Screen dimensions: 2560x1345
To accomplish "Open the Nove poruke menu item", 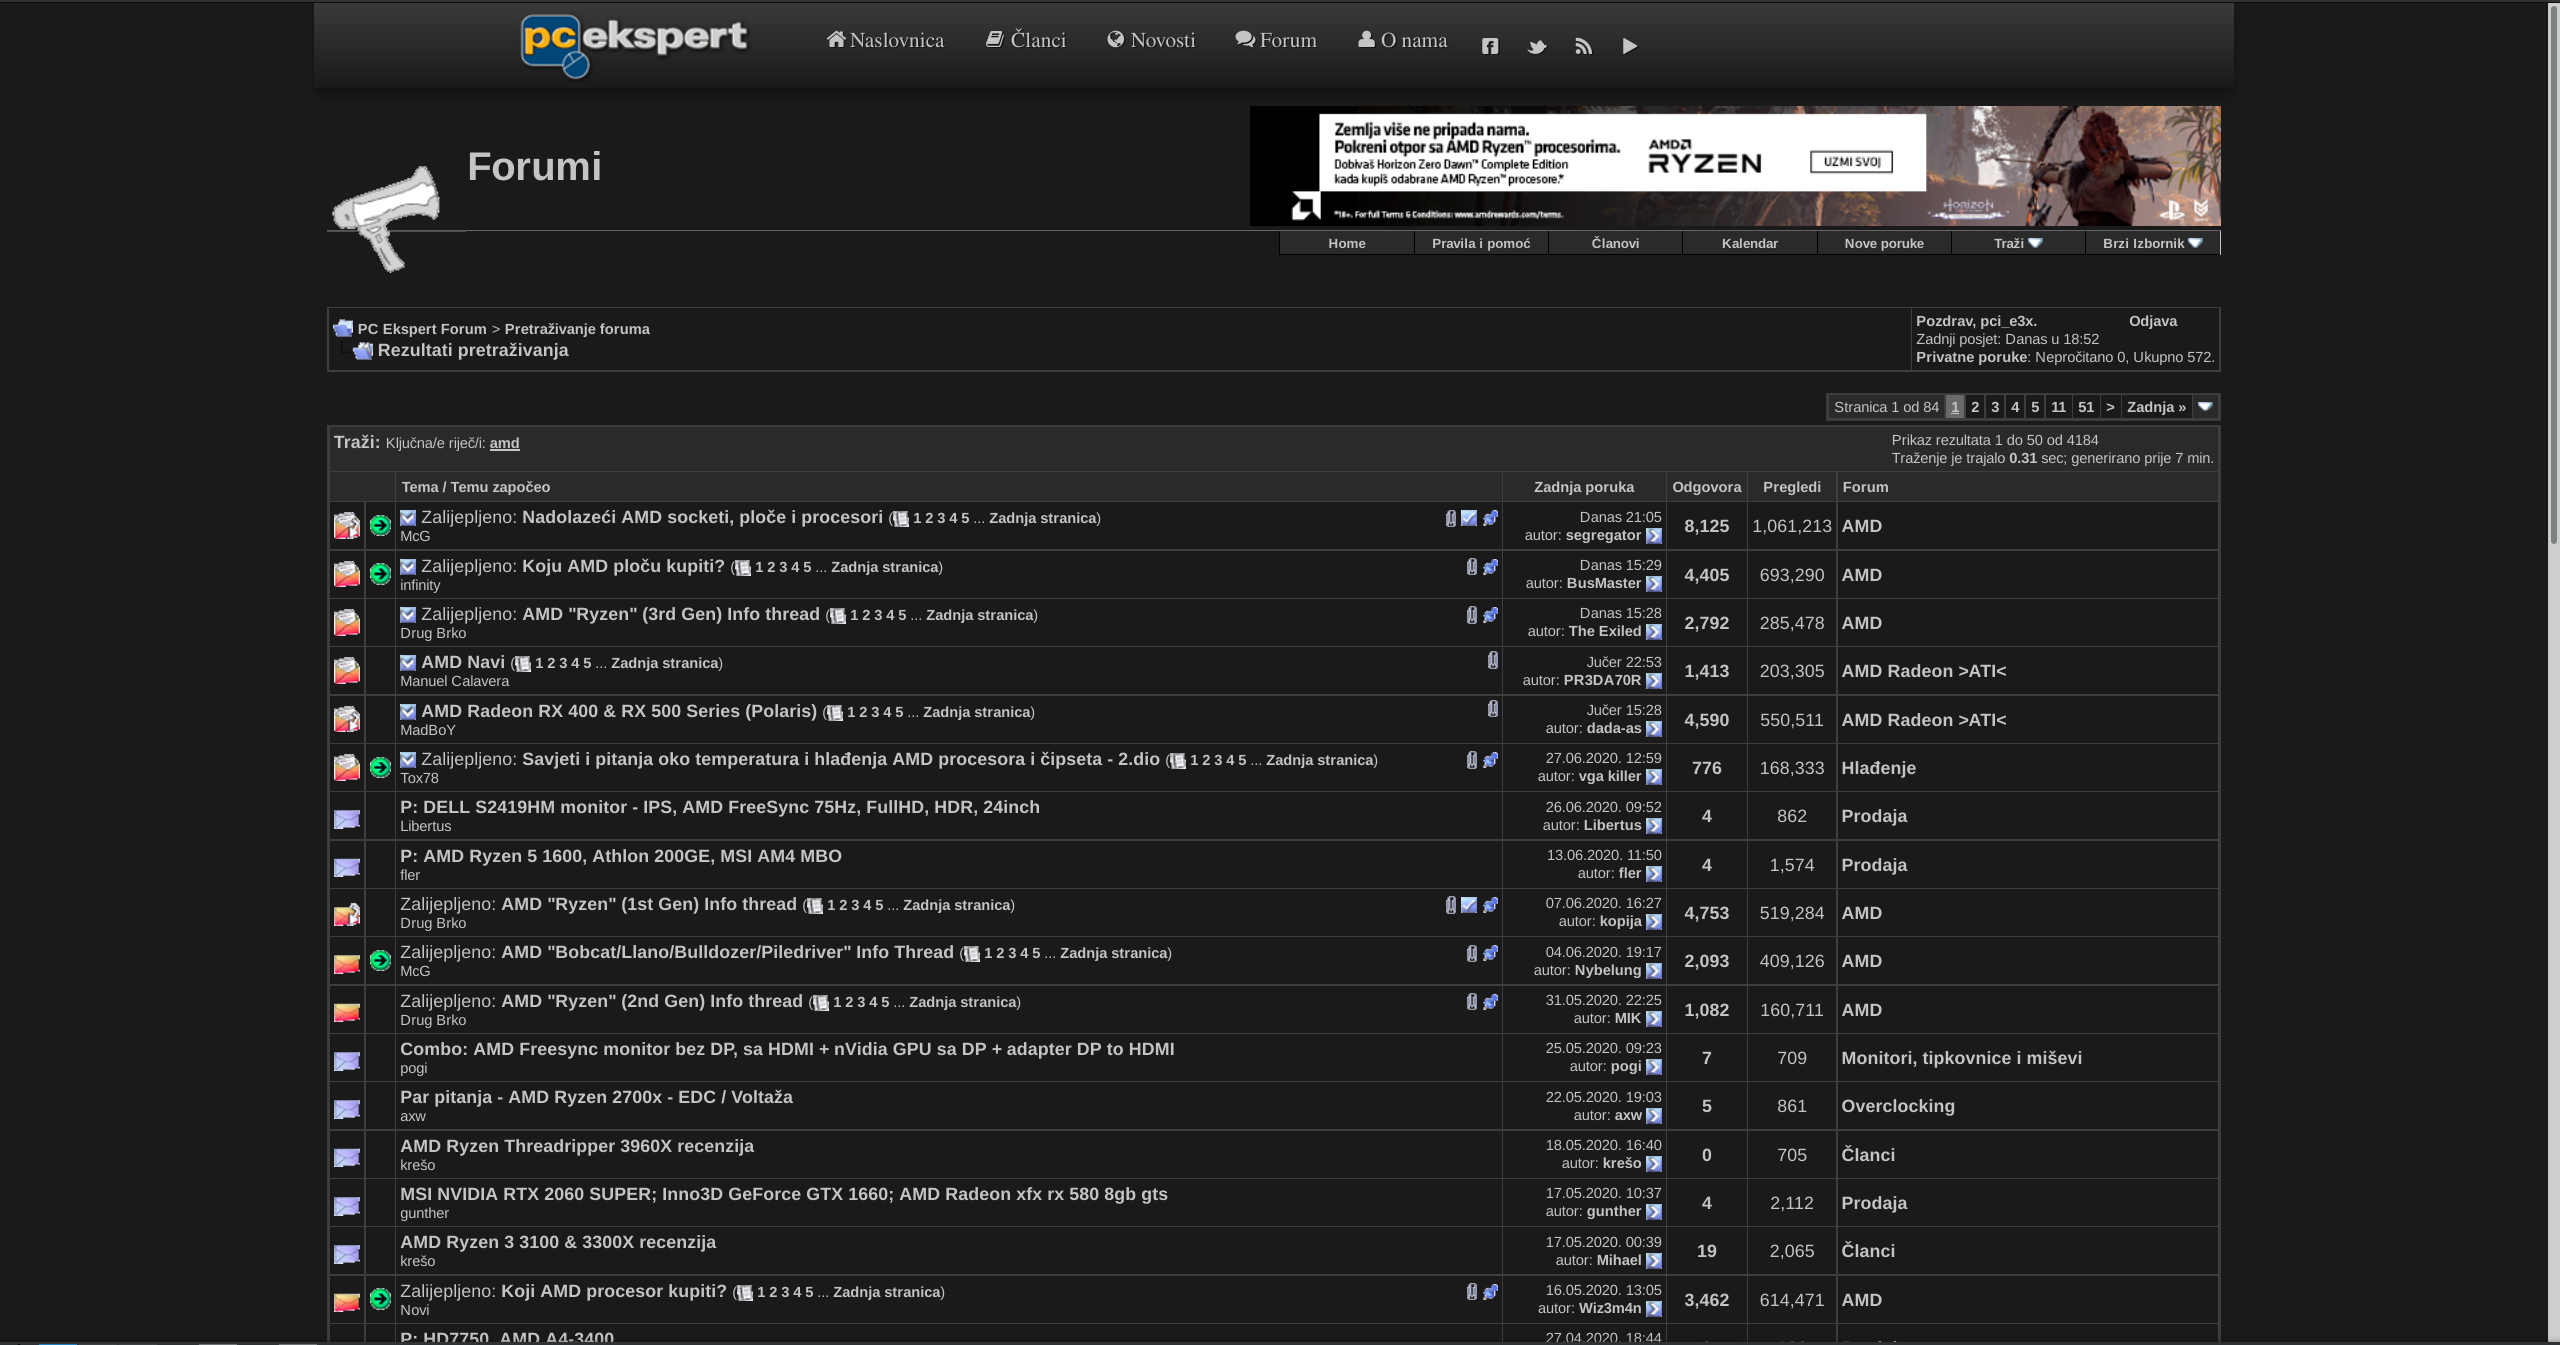I will coord(1883,243).
